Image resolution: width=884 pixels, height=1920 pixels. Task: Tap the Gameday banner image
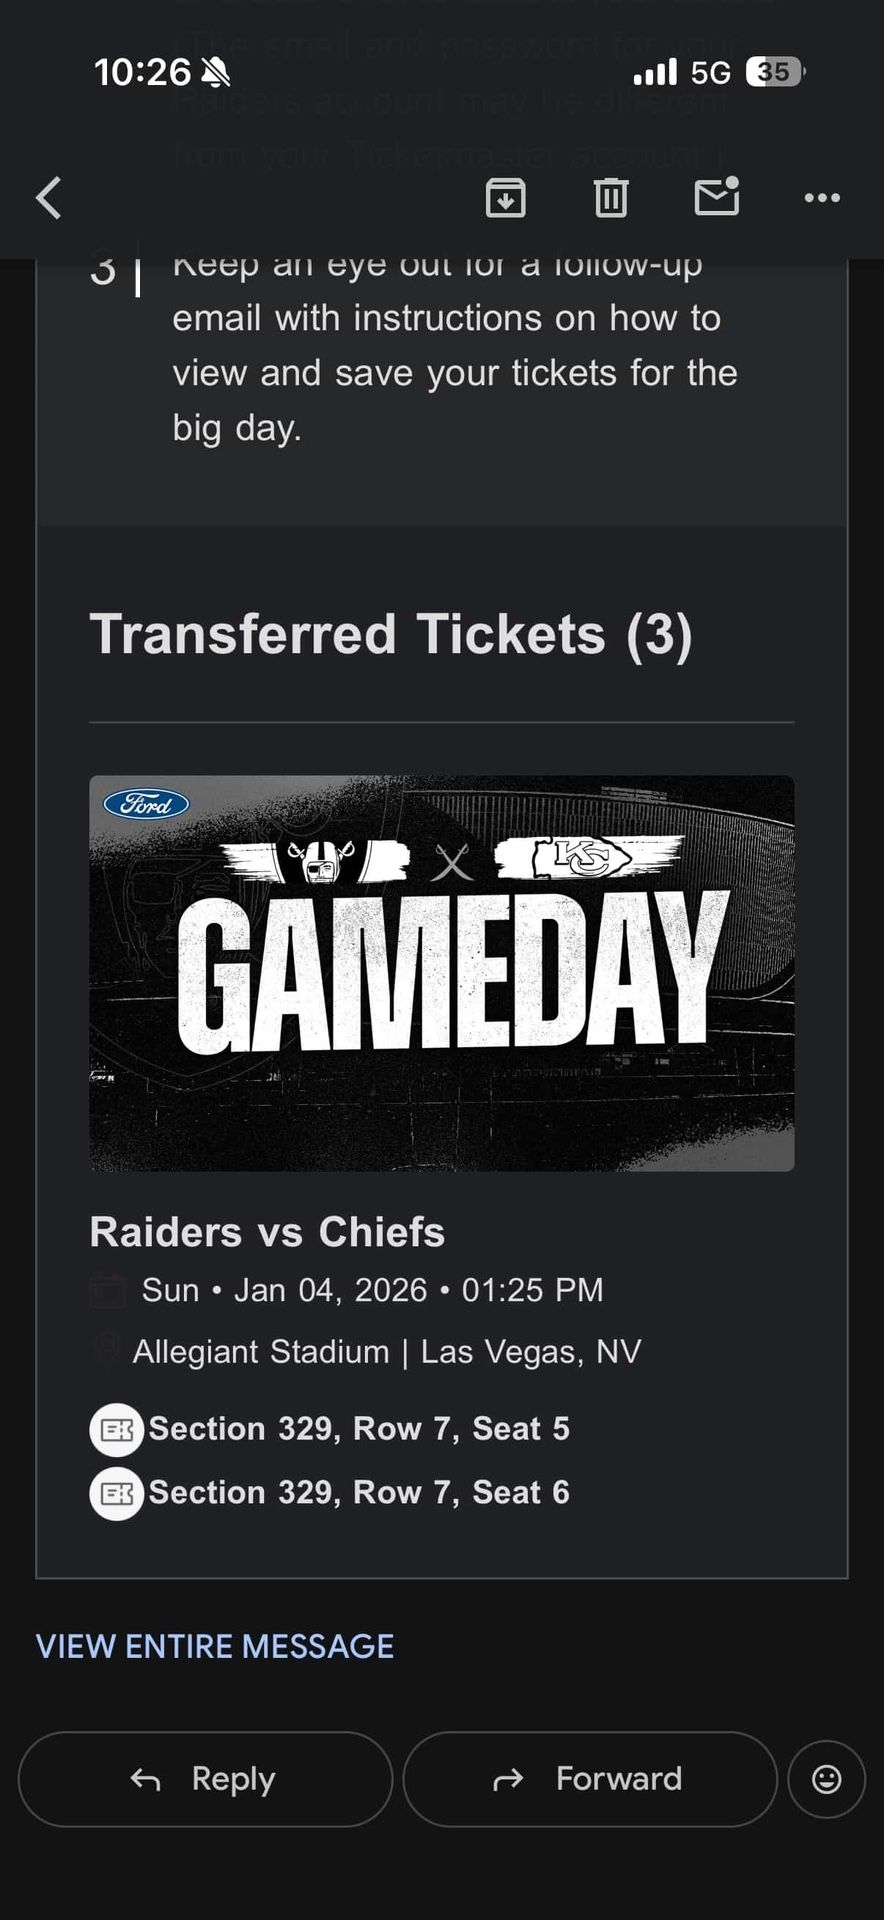point(442,972)
